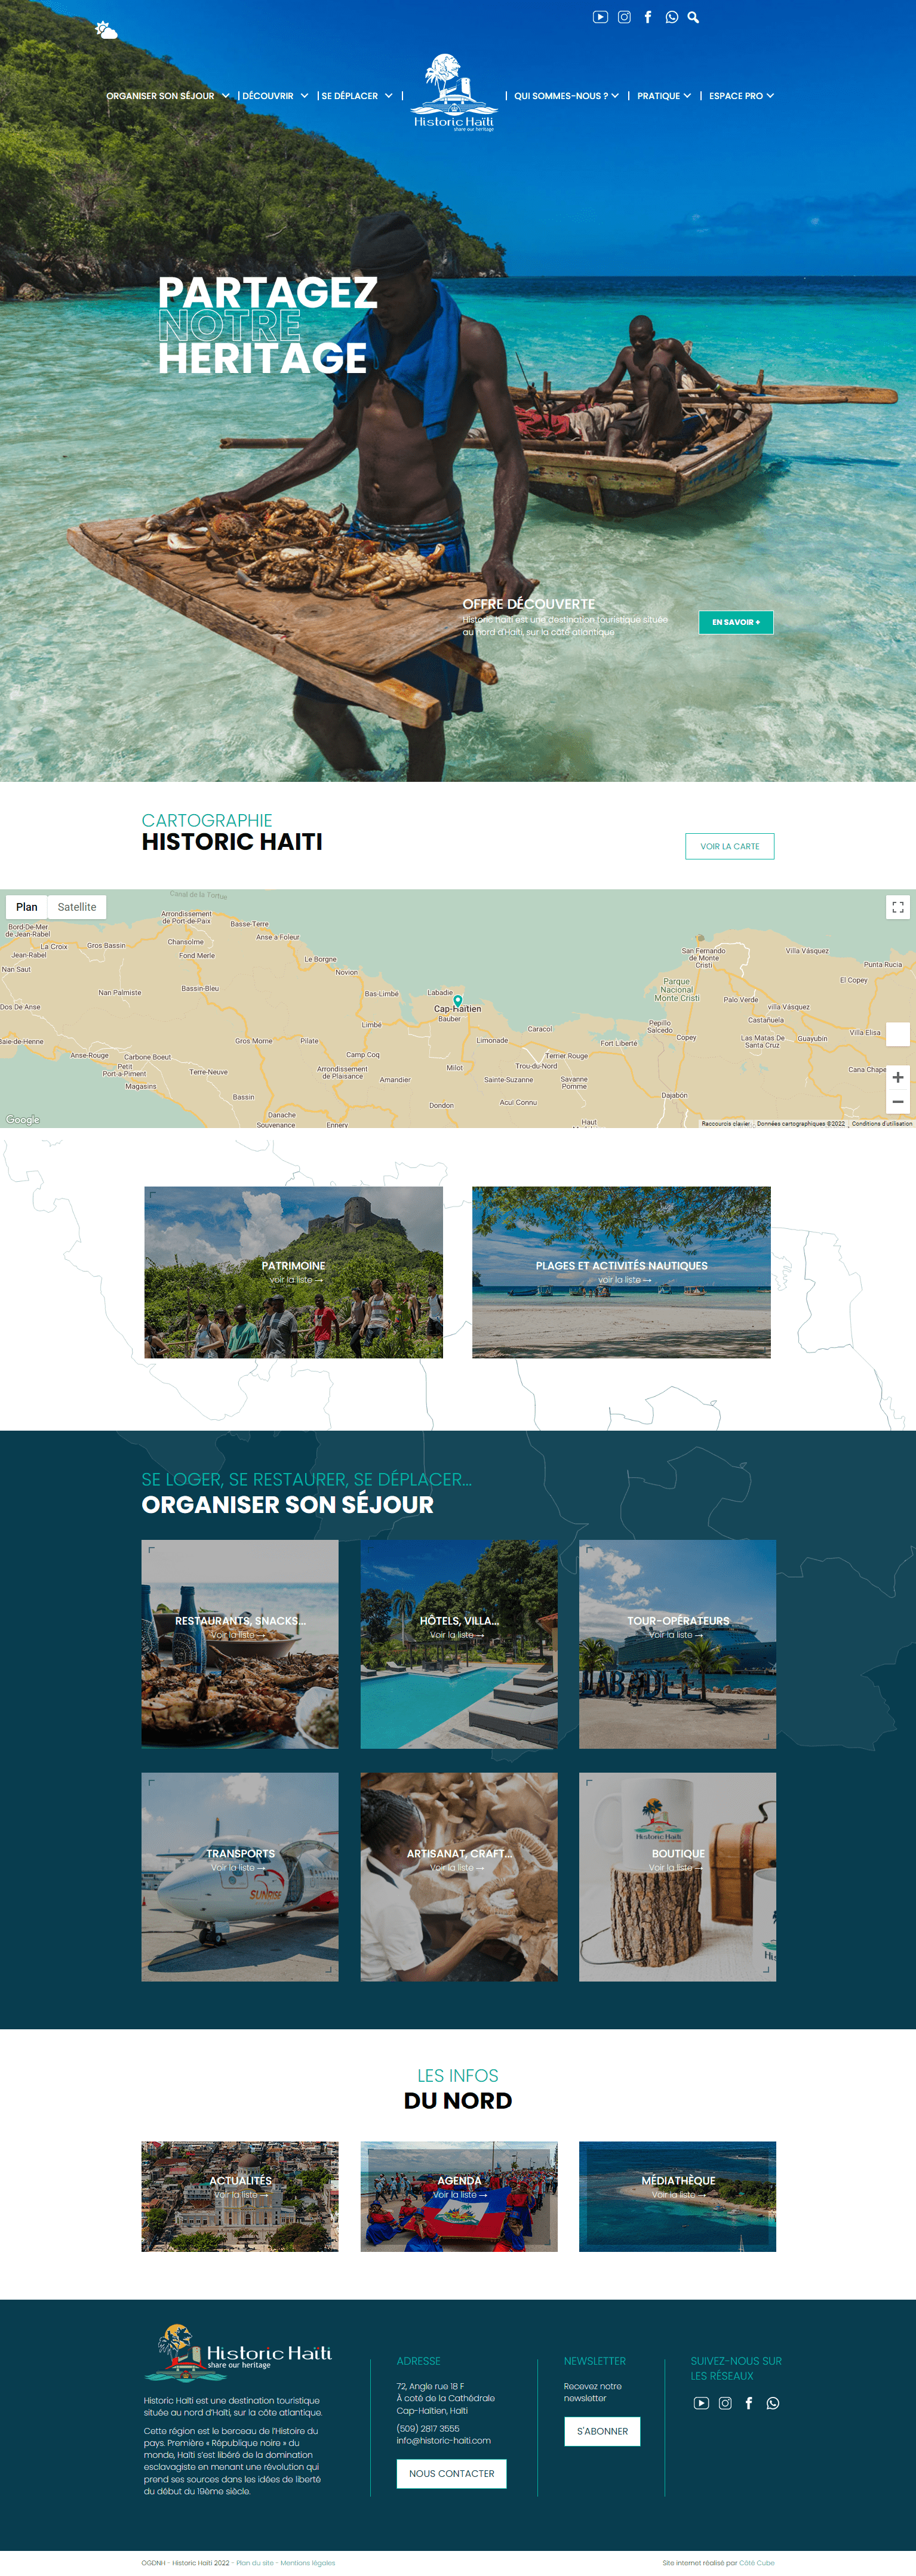This screenshot has height=2576, width=916.
Task: Click the info@historic-haiti.com email address
Action: click(x=443, y=2440)
